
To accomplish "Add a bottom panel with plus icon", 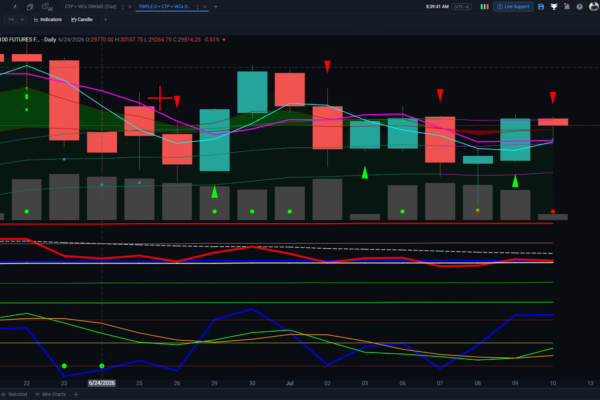I will (x=76, y=394).
